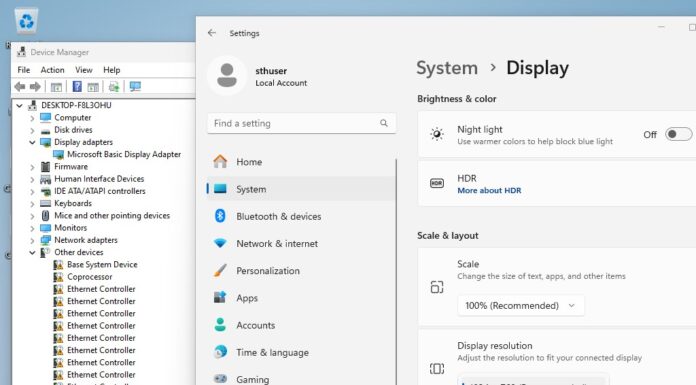
Task: Click the back arrow in Settings window
Action: pyautogui.click(x=212, y=33)
